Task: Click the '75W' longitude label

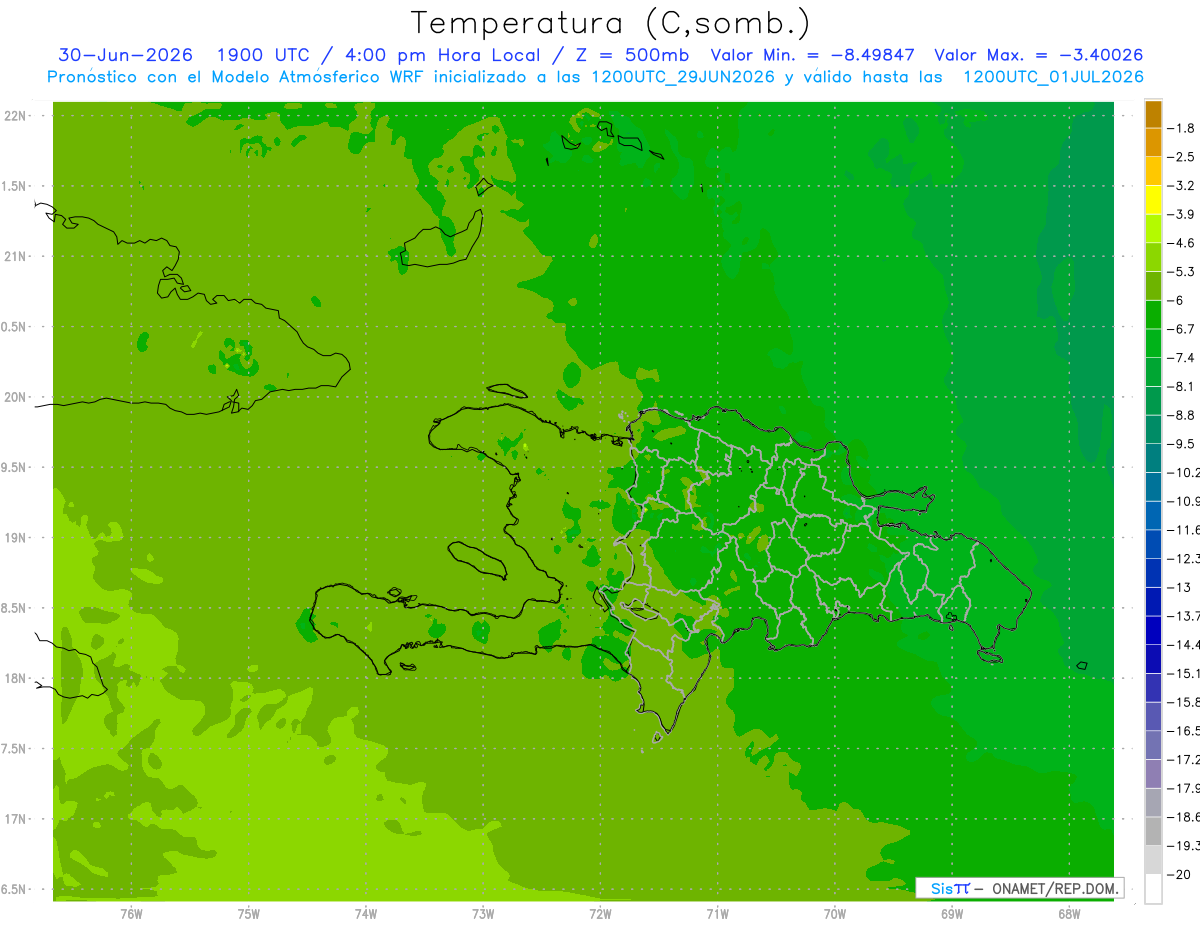Action: coord(249,913)
